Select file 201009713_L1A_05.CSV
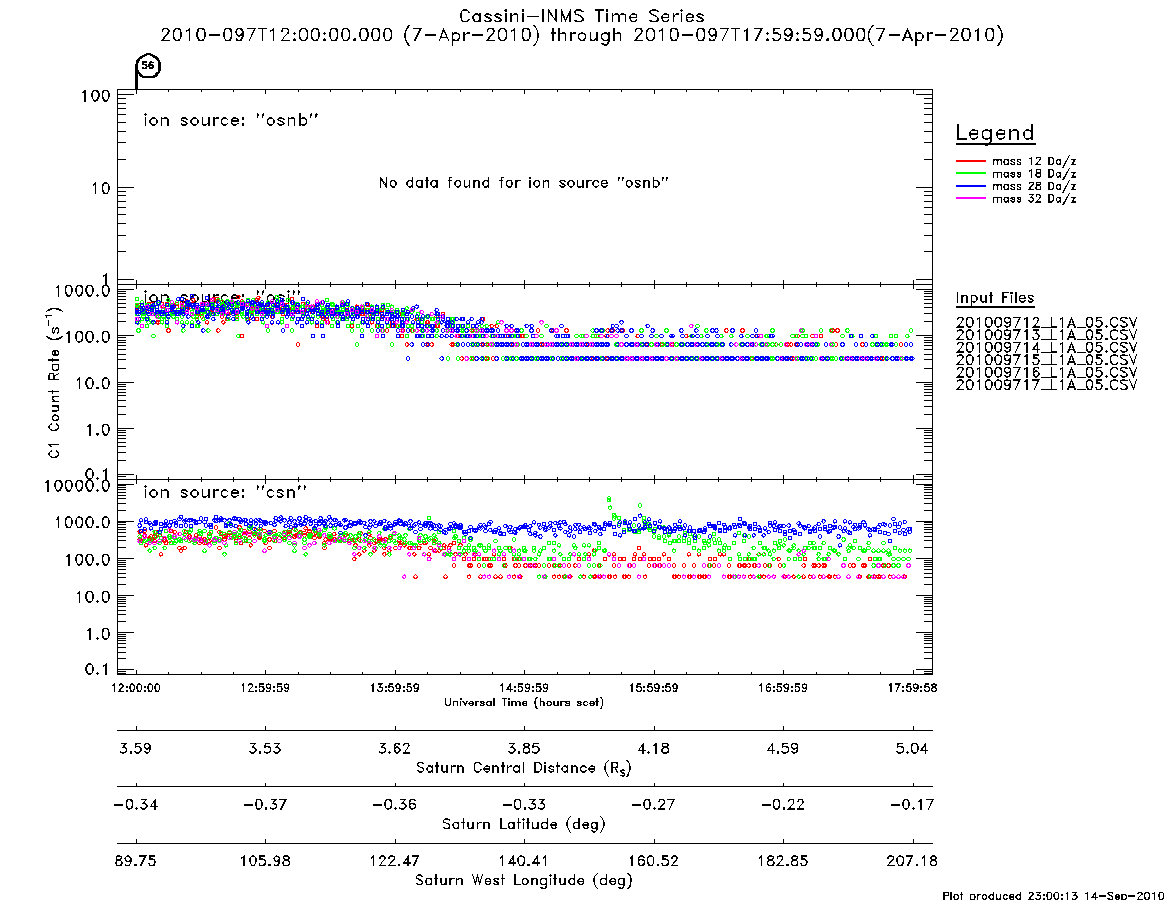1165x900 pixels. point(1046,335)
